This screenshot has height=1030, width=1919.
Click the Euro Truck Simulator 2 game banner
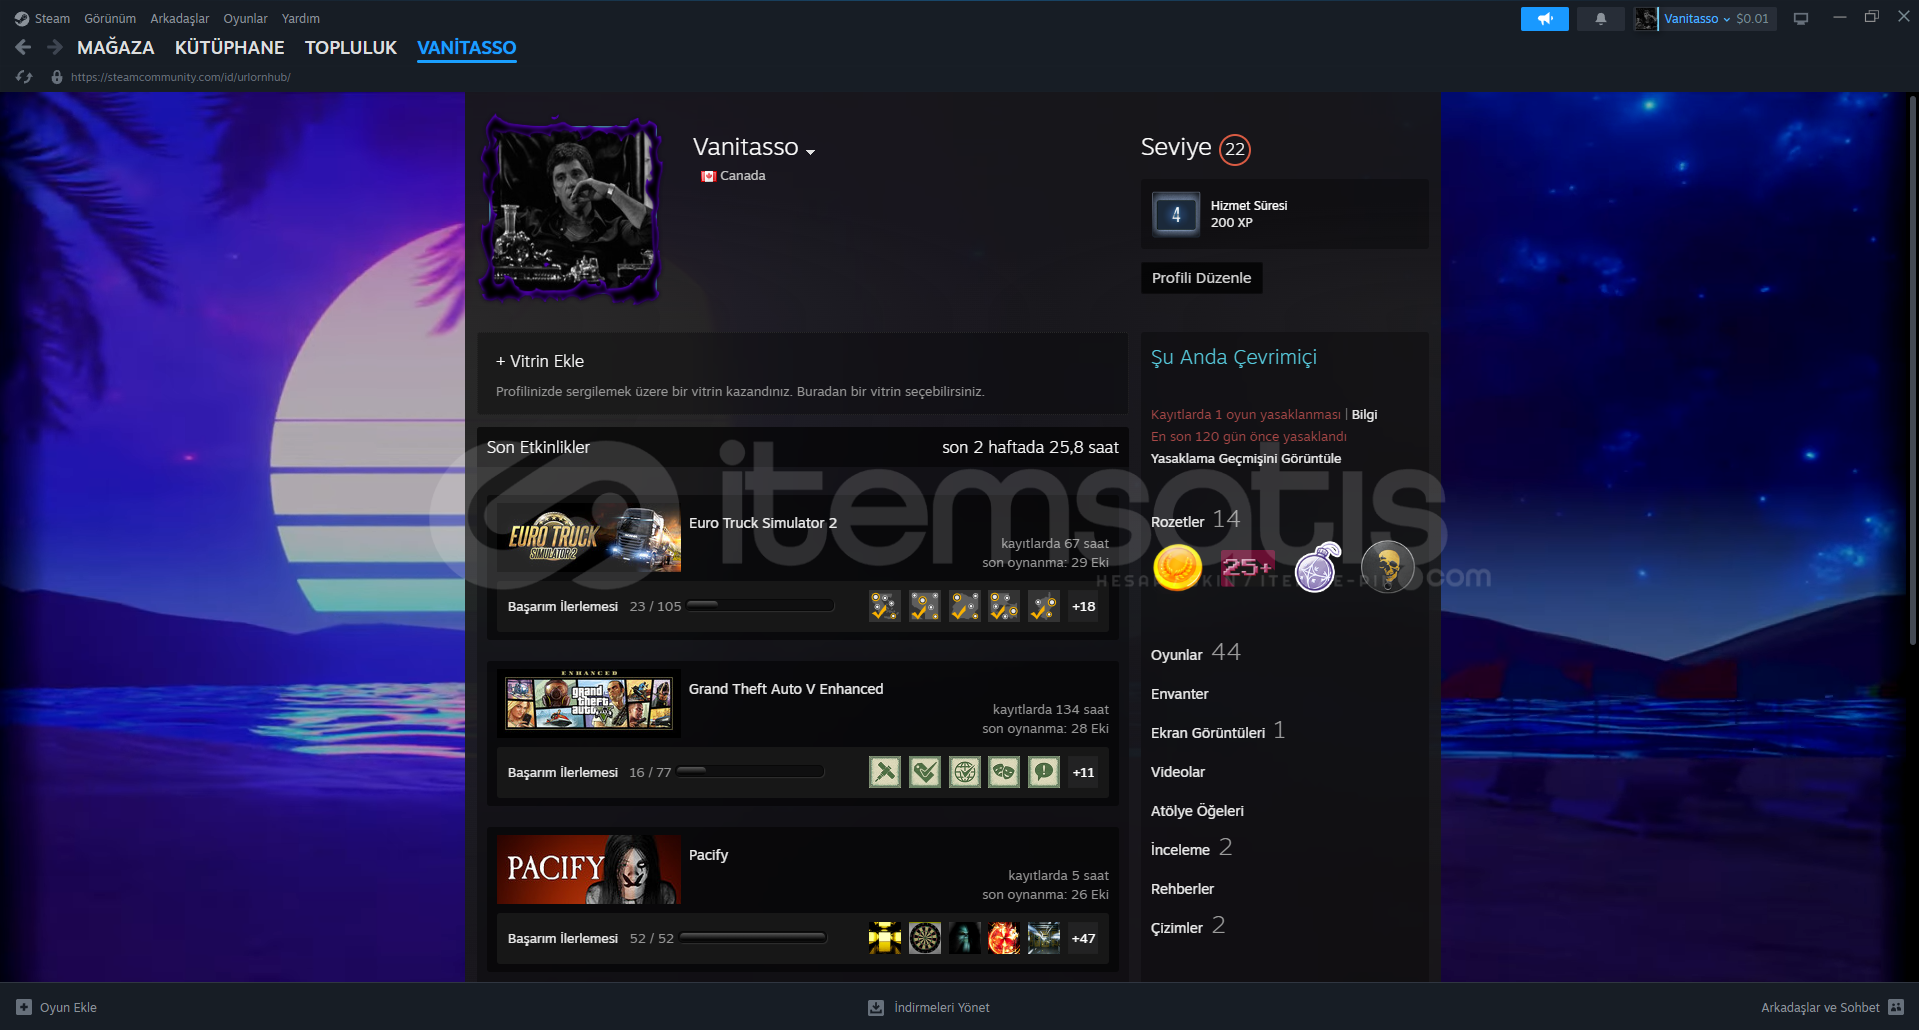coord(589,538)
